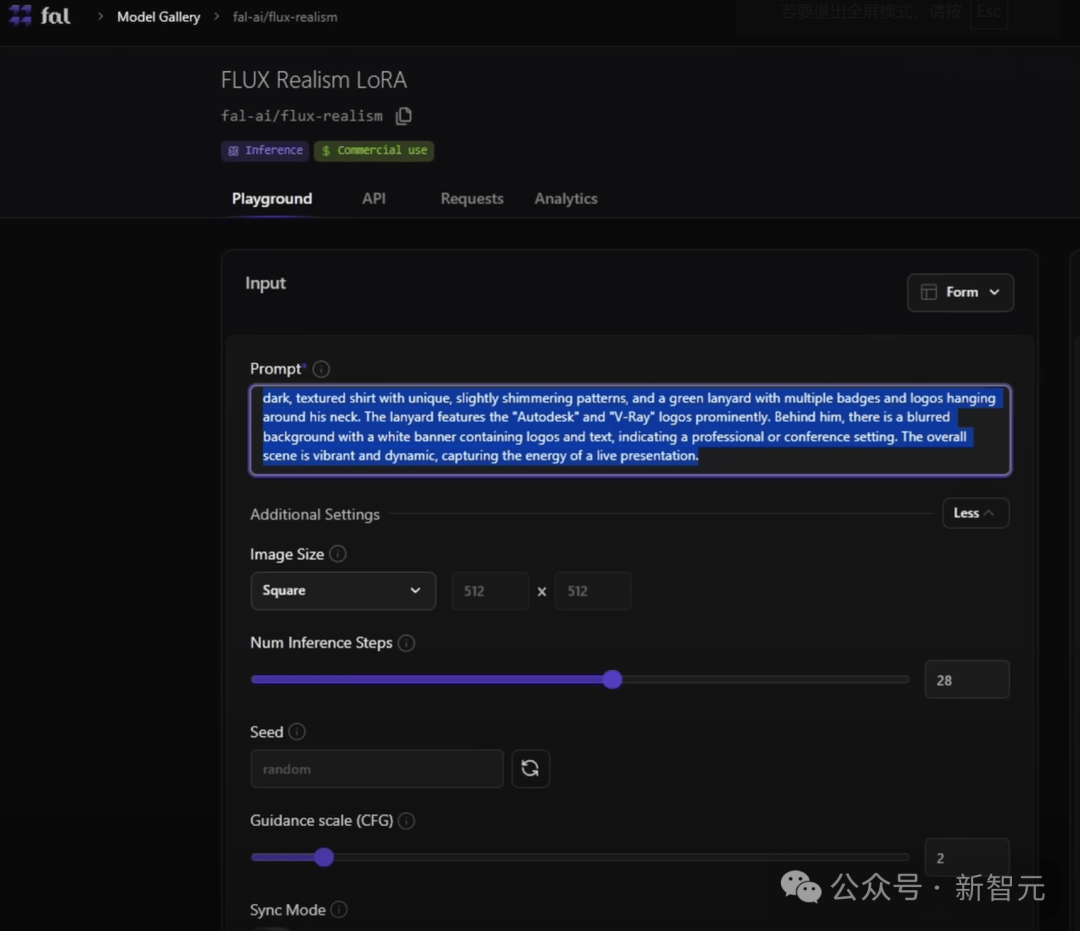Open the Form view dropdown
1080x931 pixels.
click(x=959, y=292)
